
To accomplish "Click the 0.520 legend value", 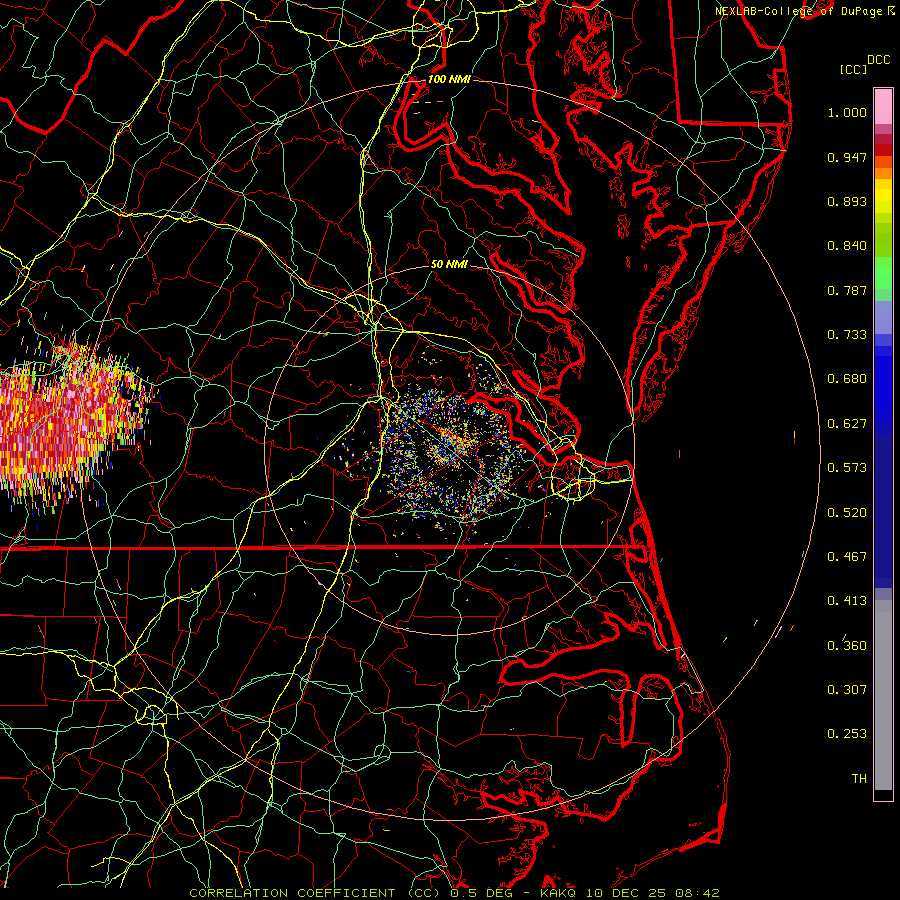I will coord(847,513).
